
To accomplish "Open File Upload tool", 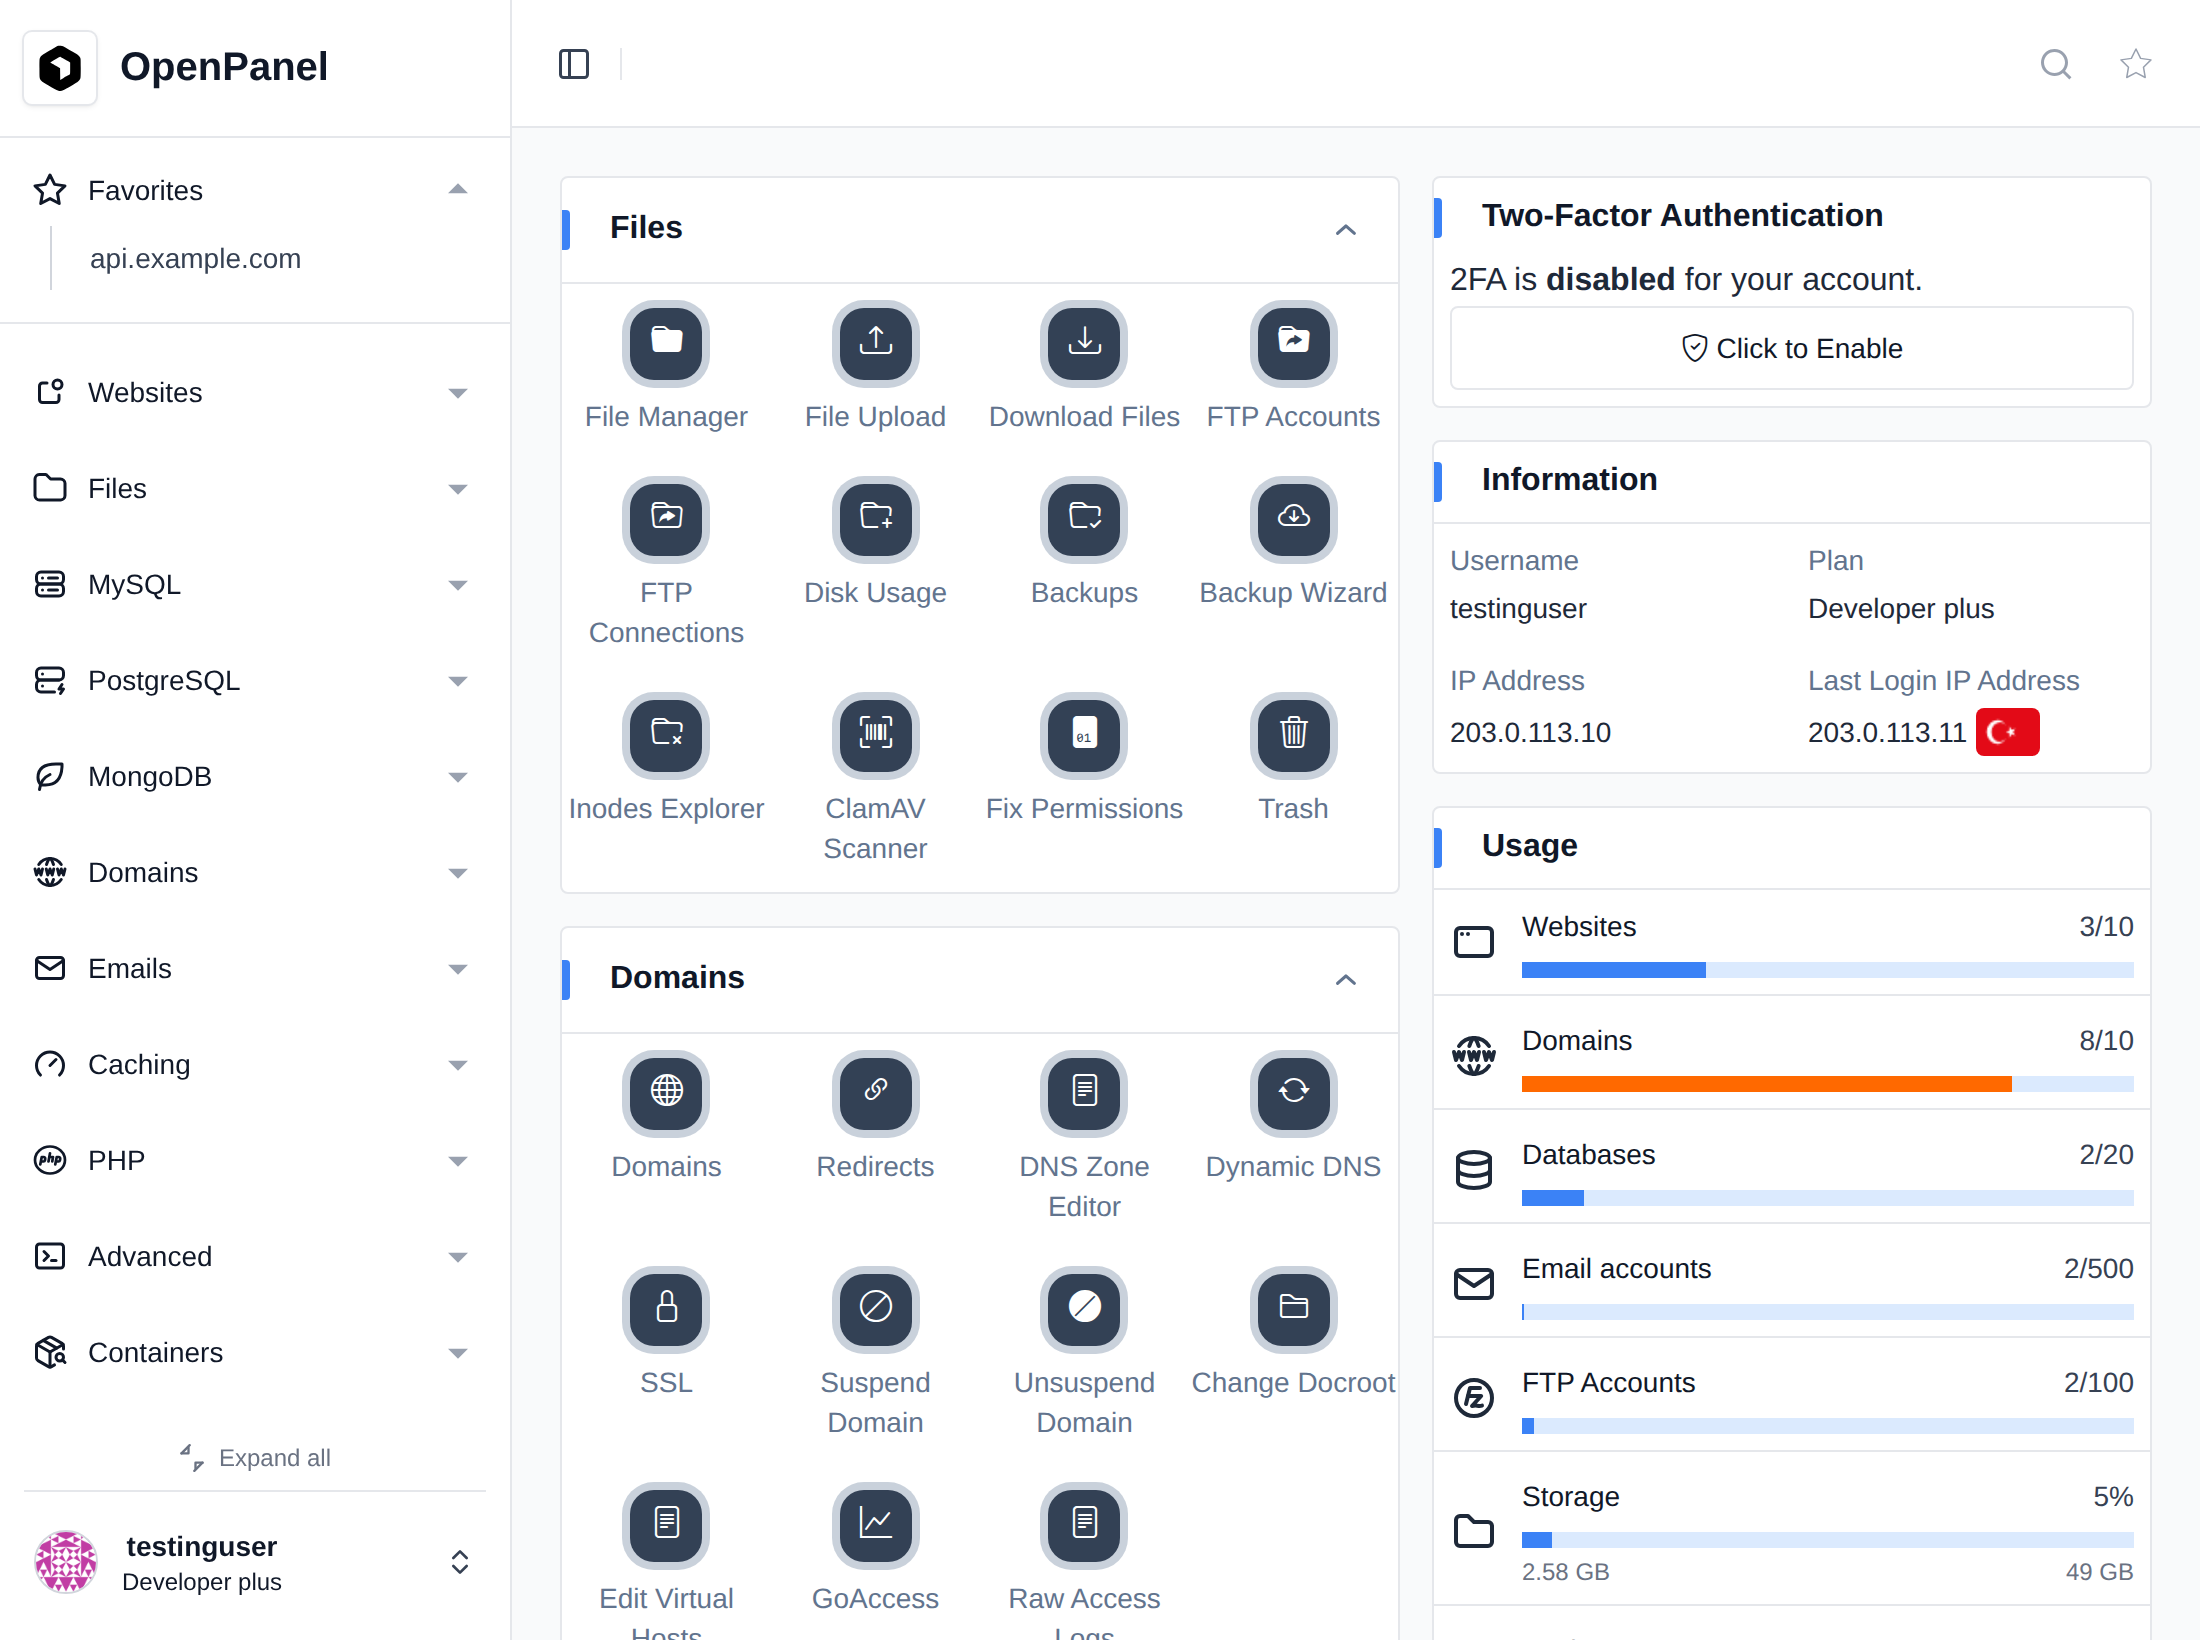I will (x=875, y=343).
